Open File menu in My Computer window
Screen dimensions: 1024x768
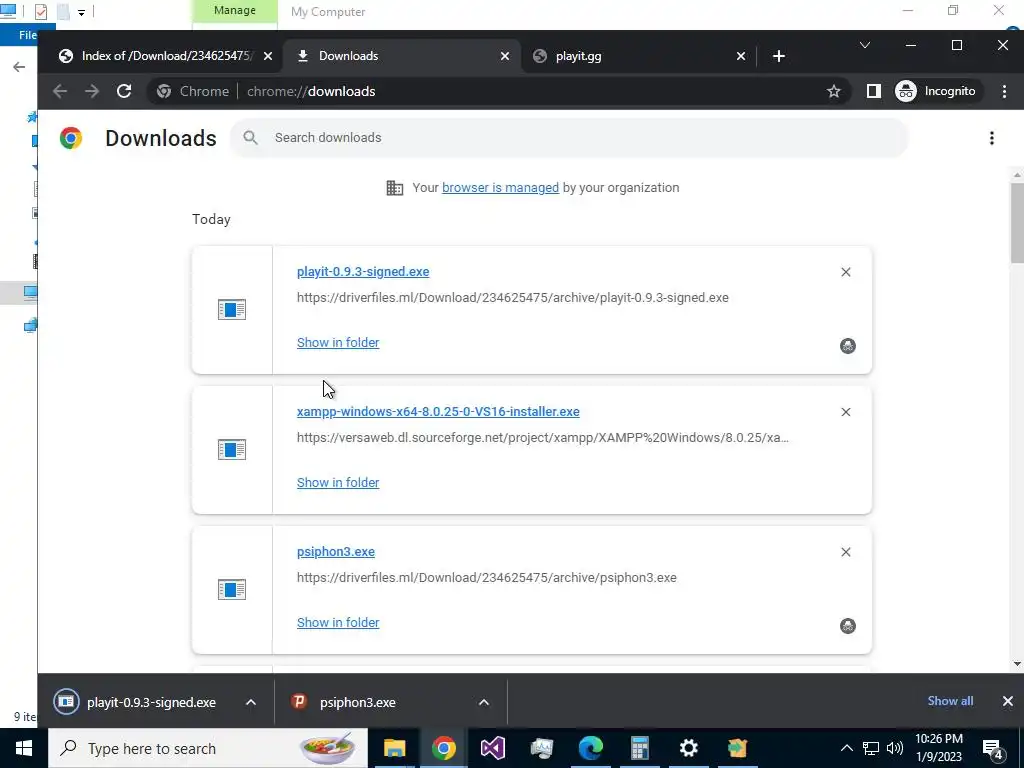27,35
